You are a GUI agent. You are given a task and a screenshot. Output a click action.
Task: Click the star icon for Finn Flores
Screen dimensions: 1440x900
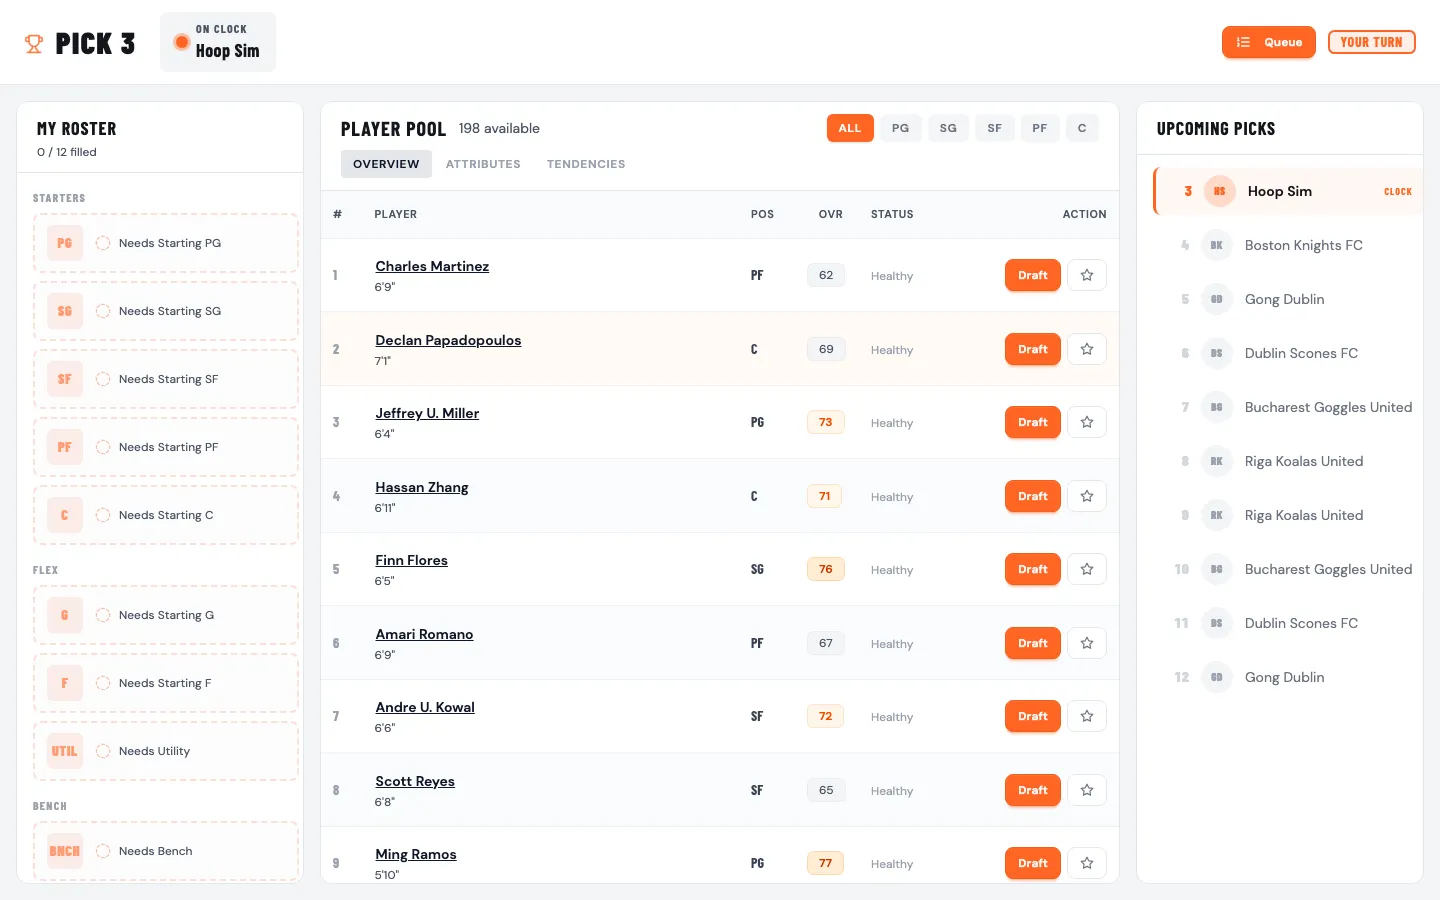[x=1086, y=569]
